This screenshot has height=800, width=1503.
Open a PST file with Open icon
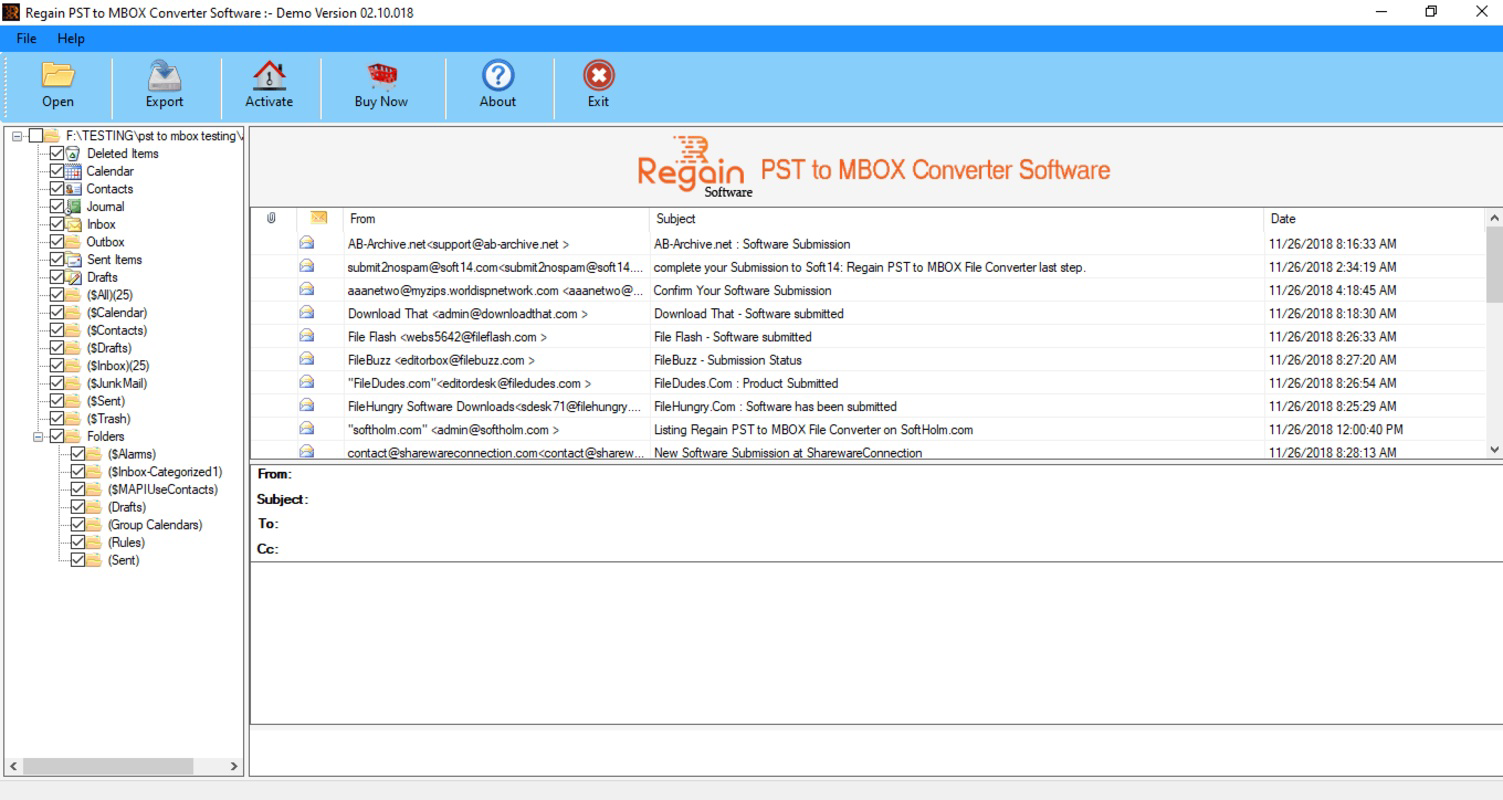[x=58, y=75]
